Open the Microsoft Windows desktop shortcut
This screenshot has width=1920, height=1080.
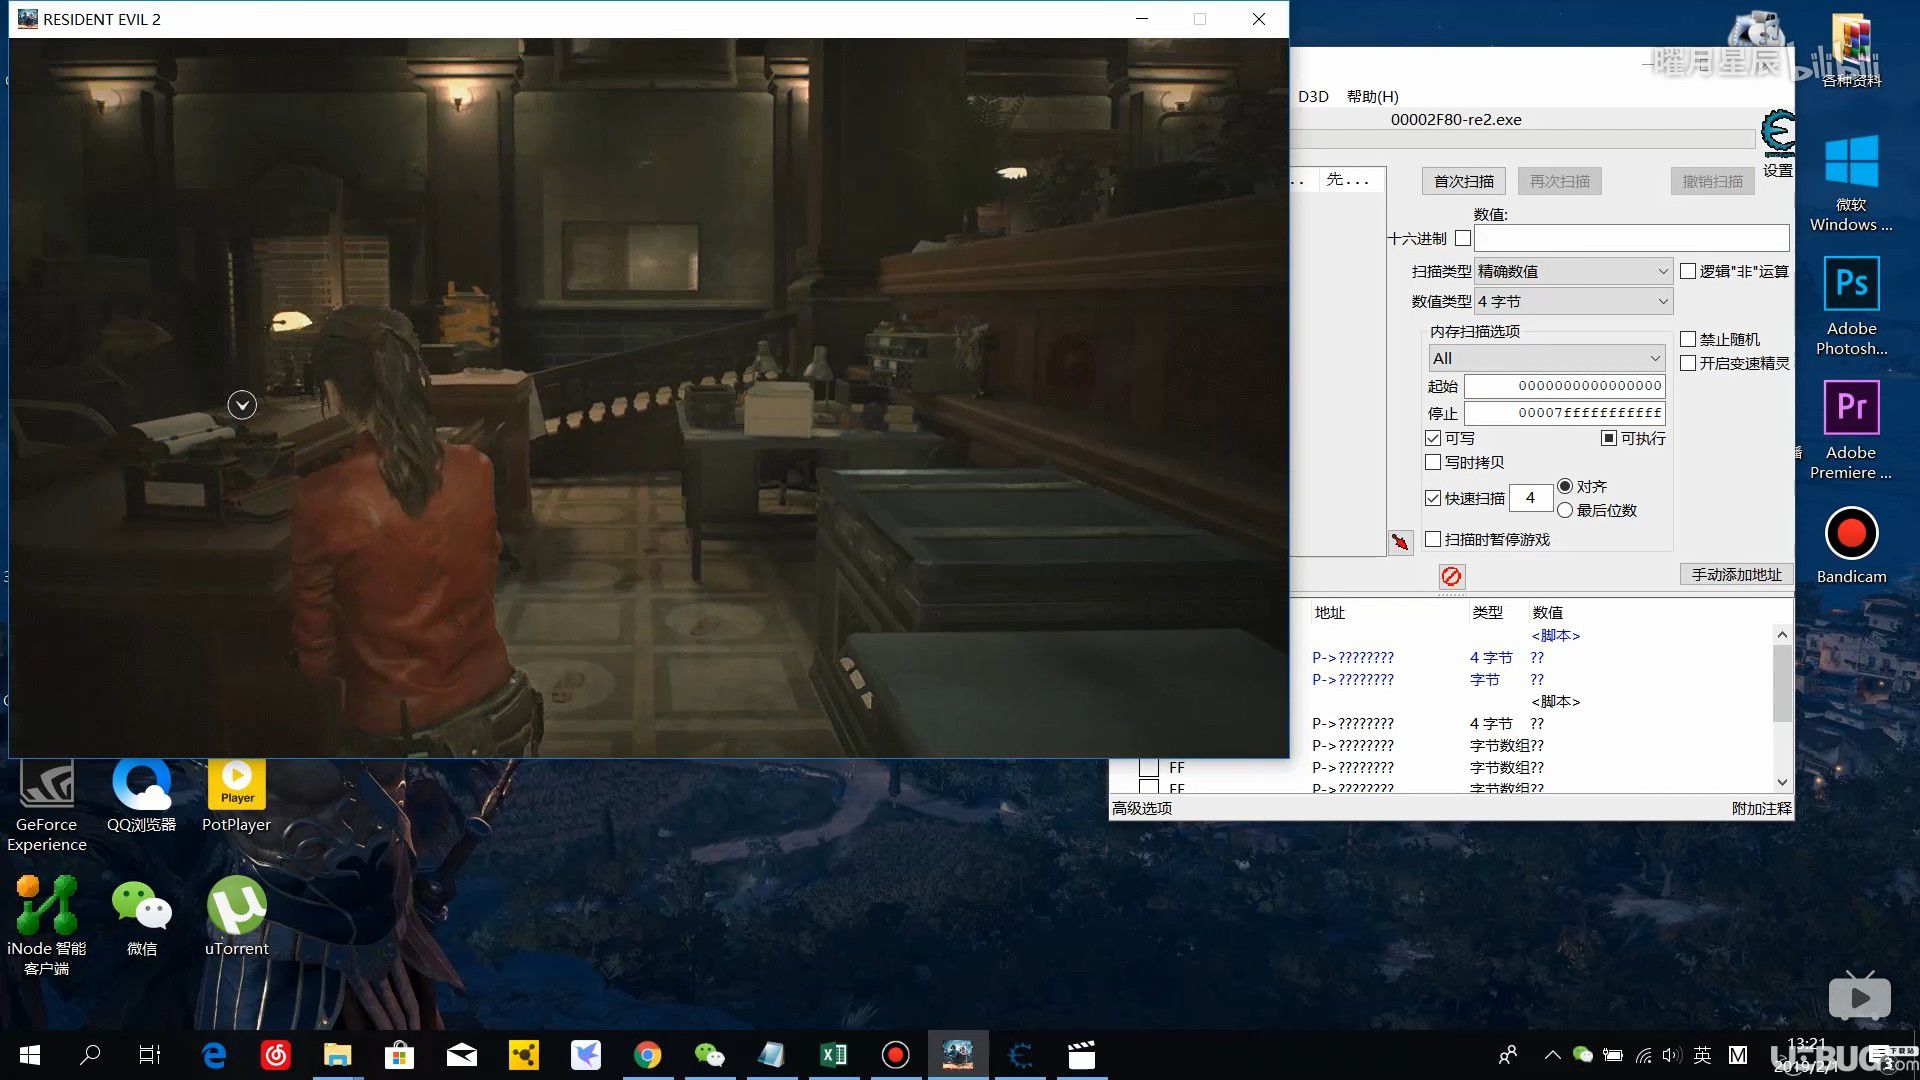[1851, 183]
